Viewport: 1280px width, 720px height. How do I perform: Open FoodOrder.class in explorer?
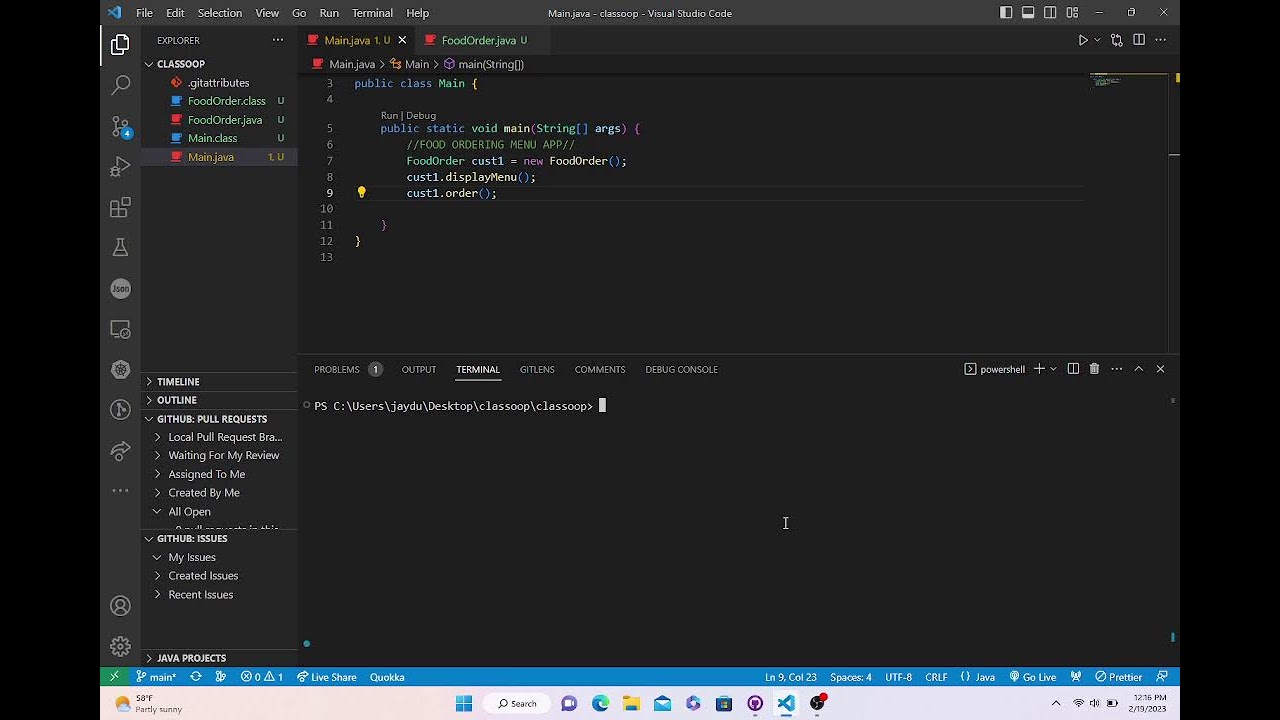point(227,101)
